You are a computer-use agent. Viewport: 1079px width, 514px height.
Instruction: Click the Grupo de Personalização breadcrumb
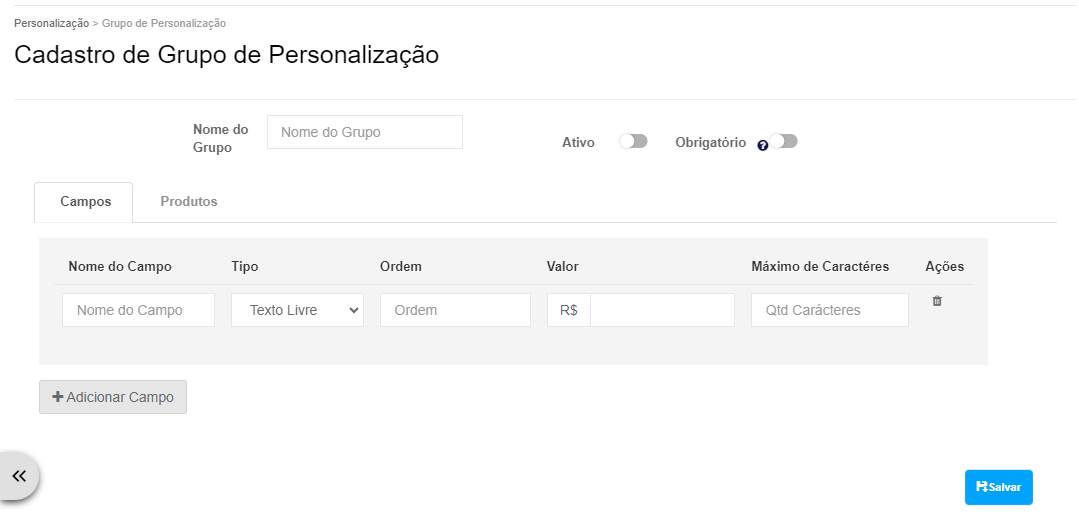tap(164, 23)
